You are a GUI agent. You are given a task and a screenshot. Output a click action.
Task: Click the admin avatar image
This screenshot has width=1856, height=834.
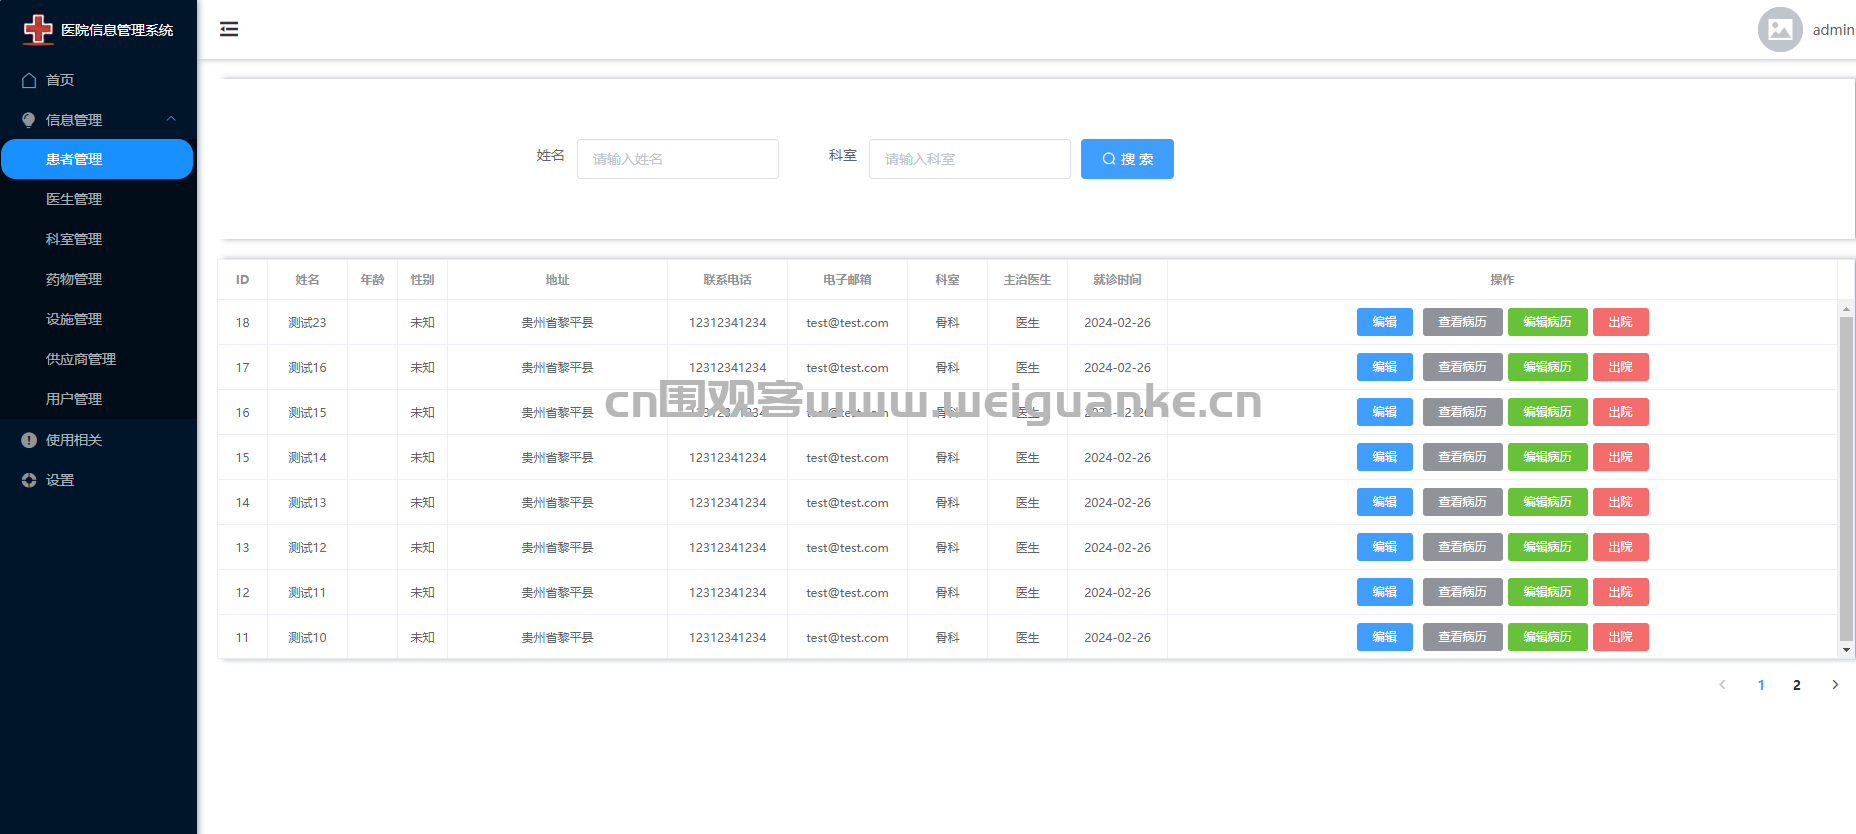(x=1779, y=30)
